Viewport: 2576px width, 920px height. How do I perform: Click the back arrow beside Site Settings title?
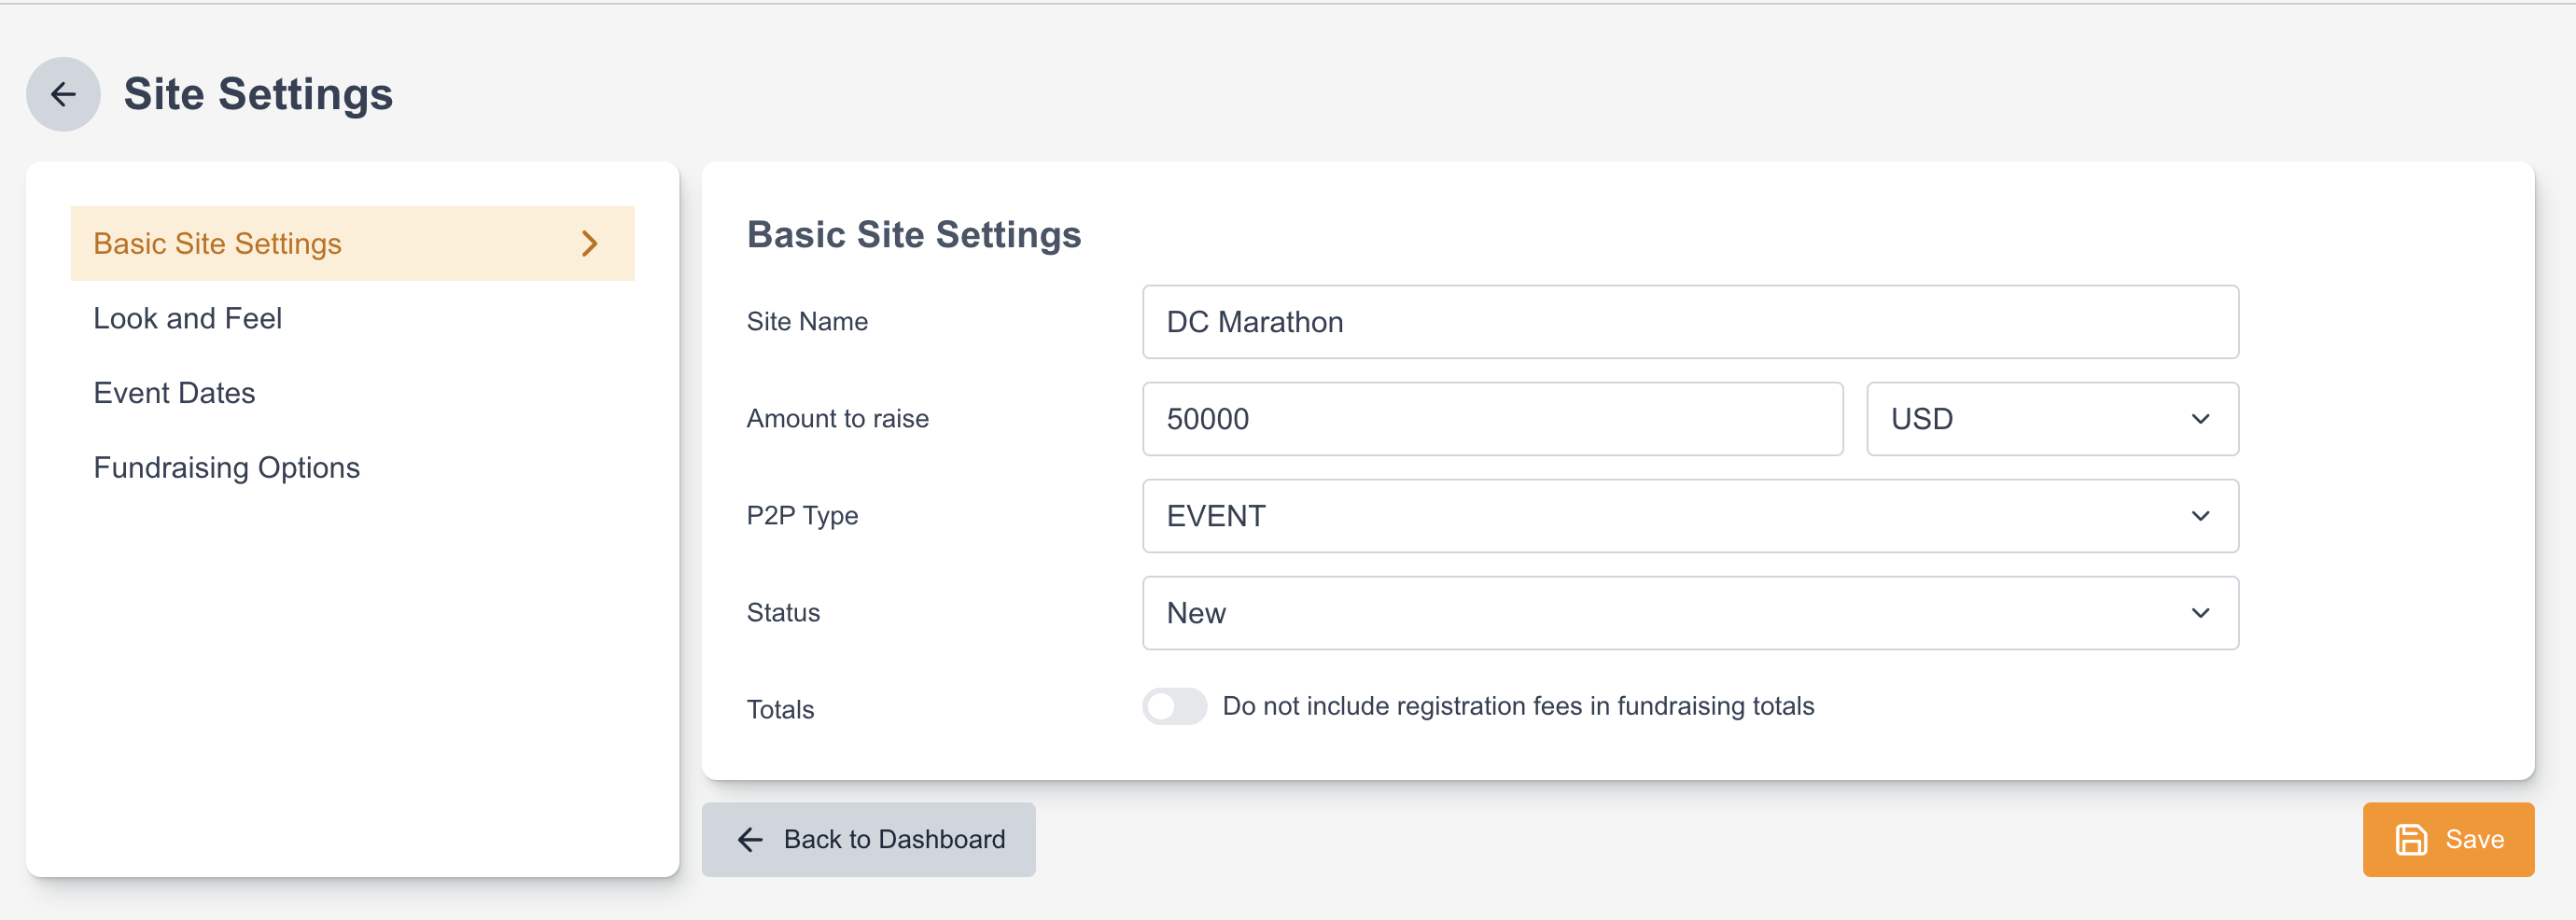click(x=62, y=94)
